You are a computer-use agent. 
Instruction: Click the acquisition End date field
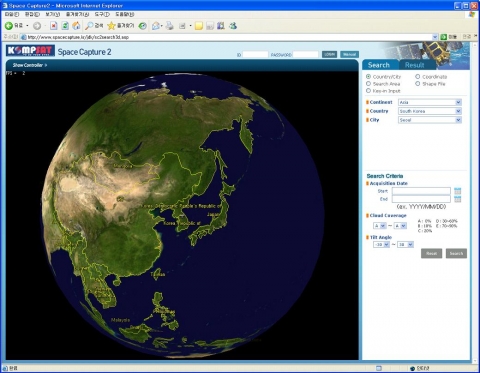point(421,199)
